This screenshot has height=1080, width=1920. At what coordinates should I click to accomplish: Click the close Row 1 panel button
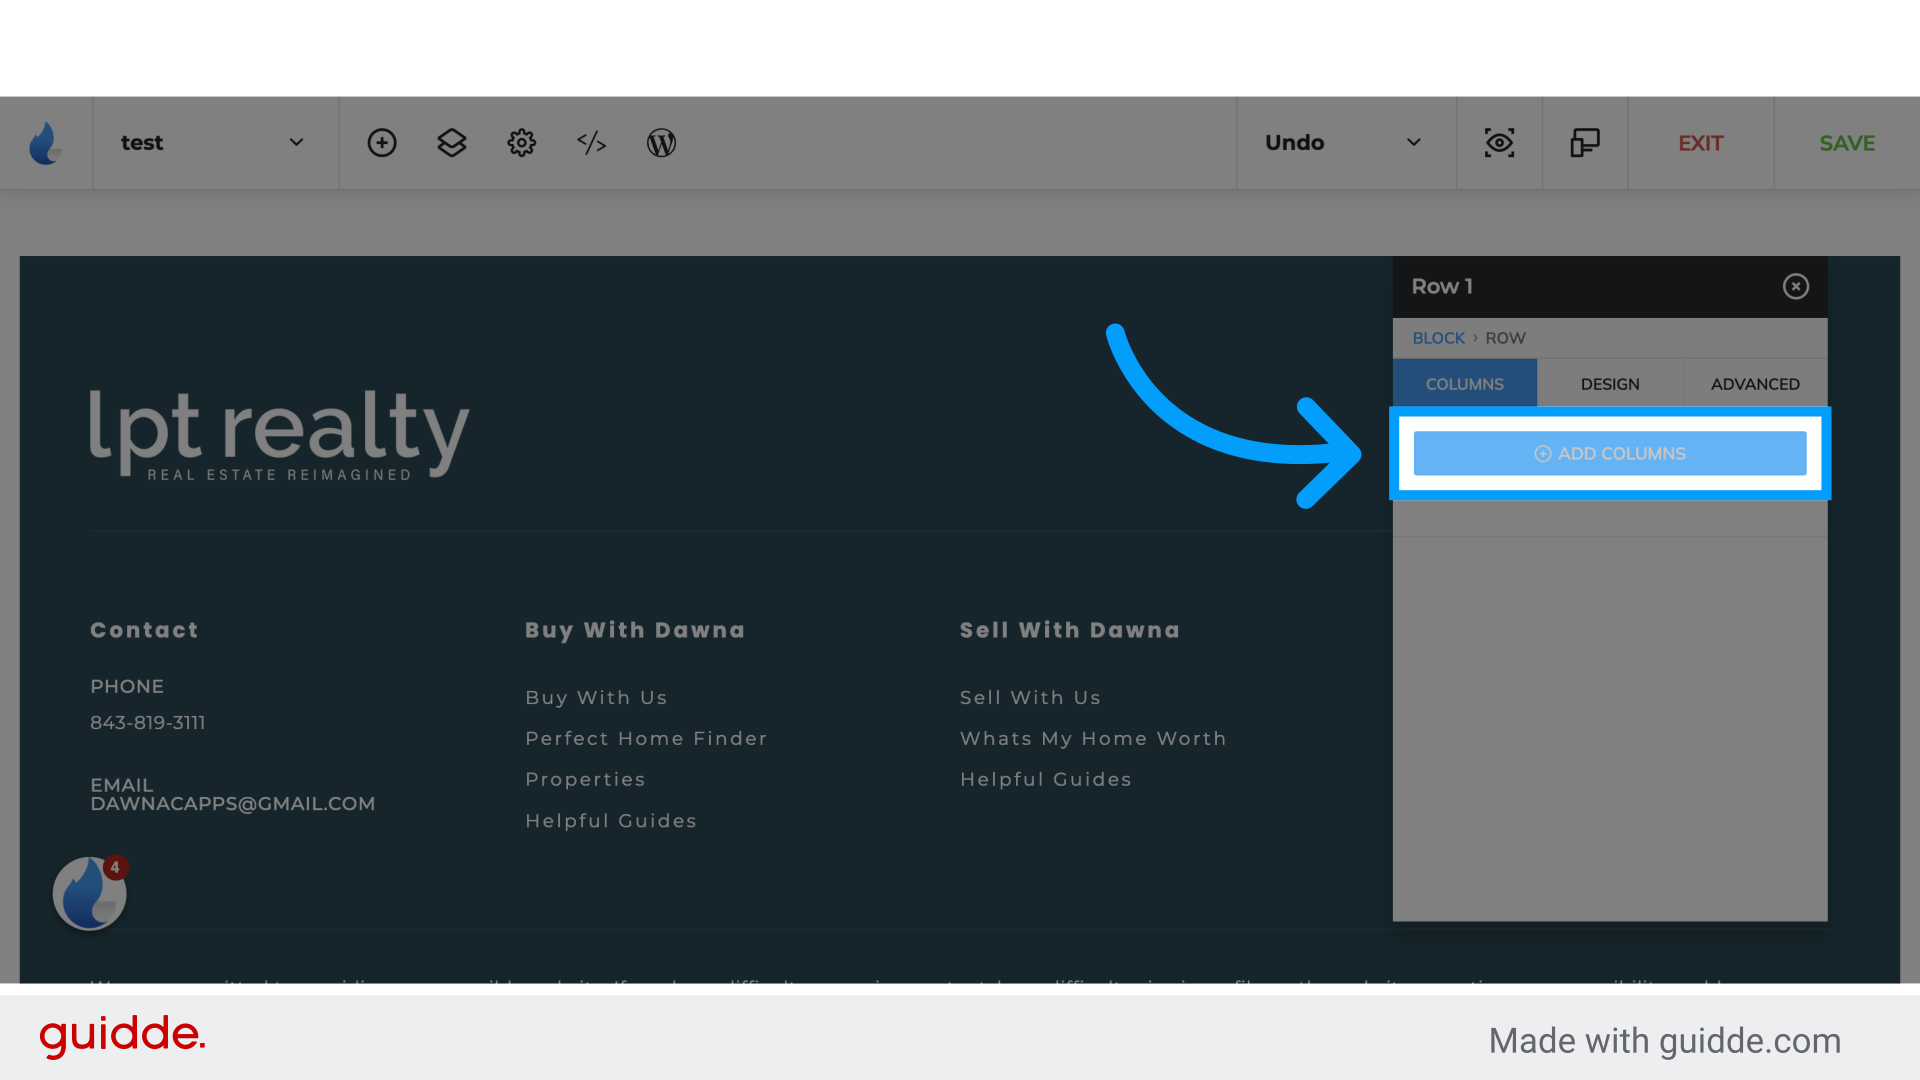coord(1796,286)
